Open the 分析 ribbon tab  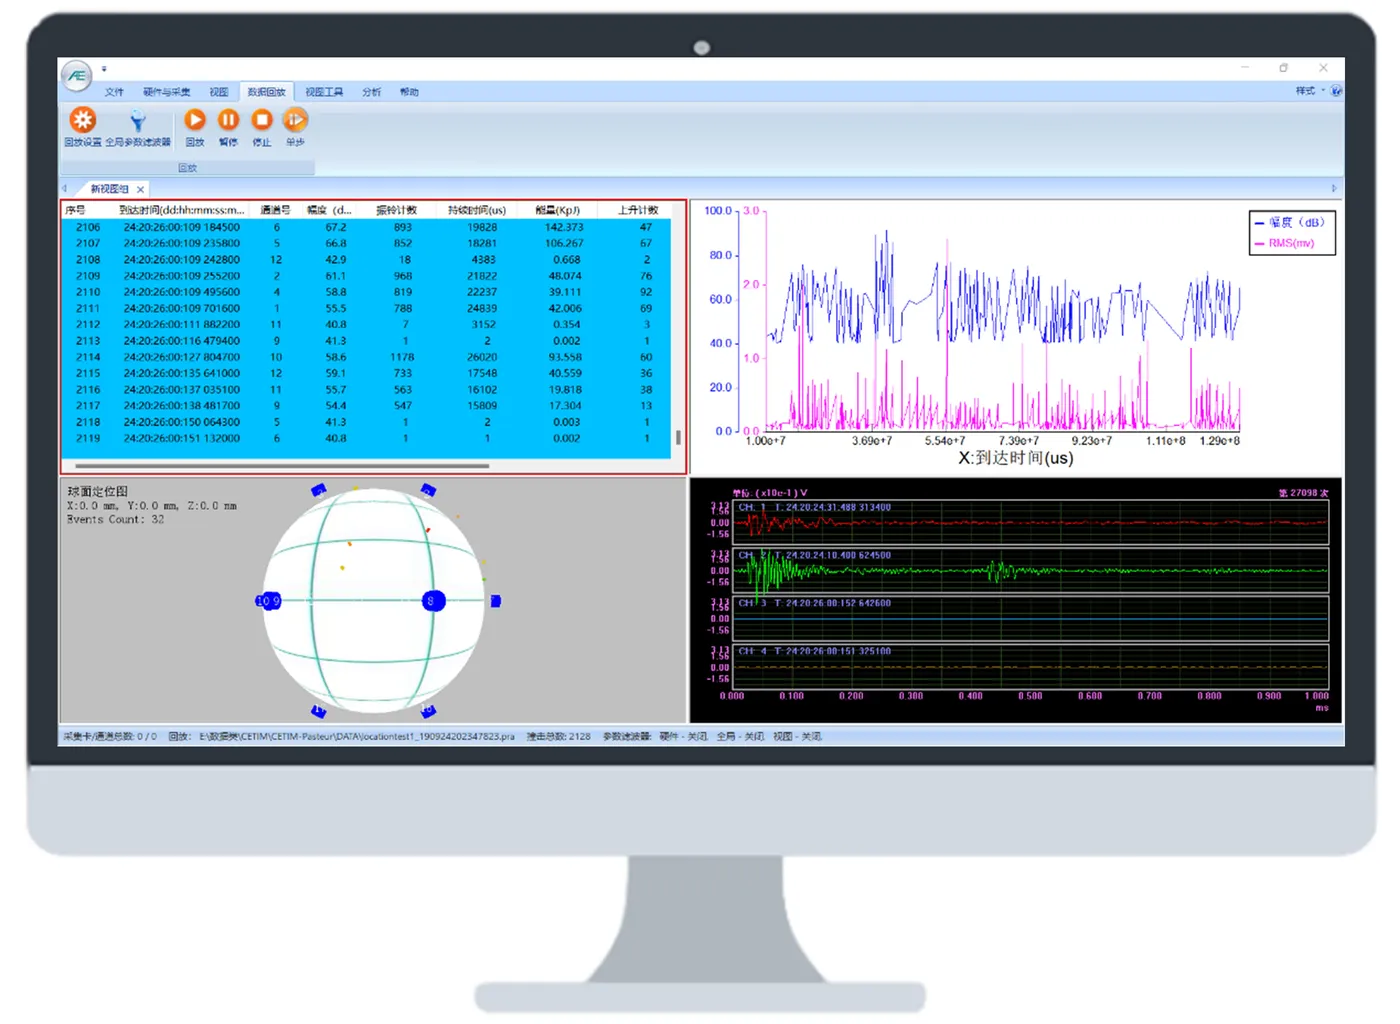(x=372, y=92)
